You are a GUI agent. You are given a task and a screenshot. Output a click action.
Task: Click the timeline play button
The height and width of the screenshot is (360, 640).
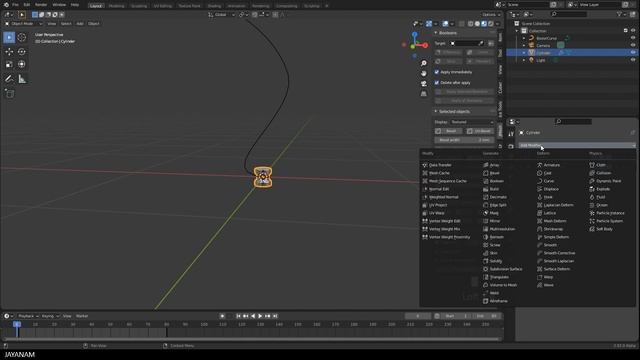pos(260,316)
